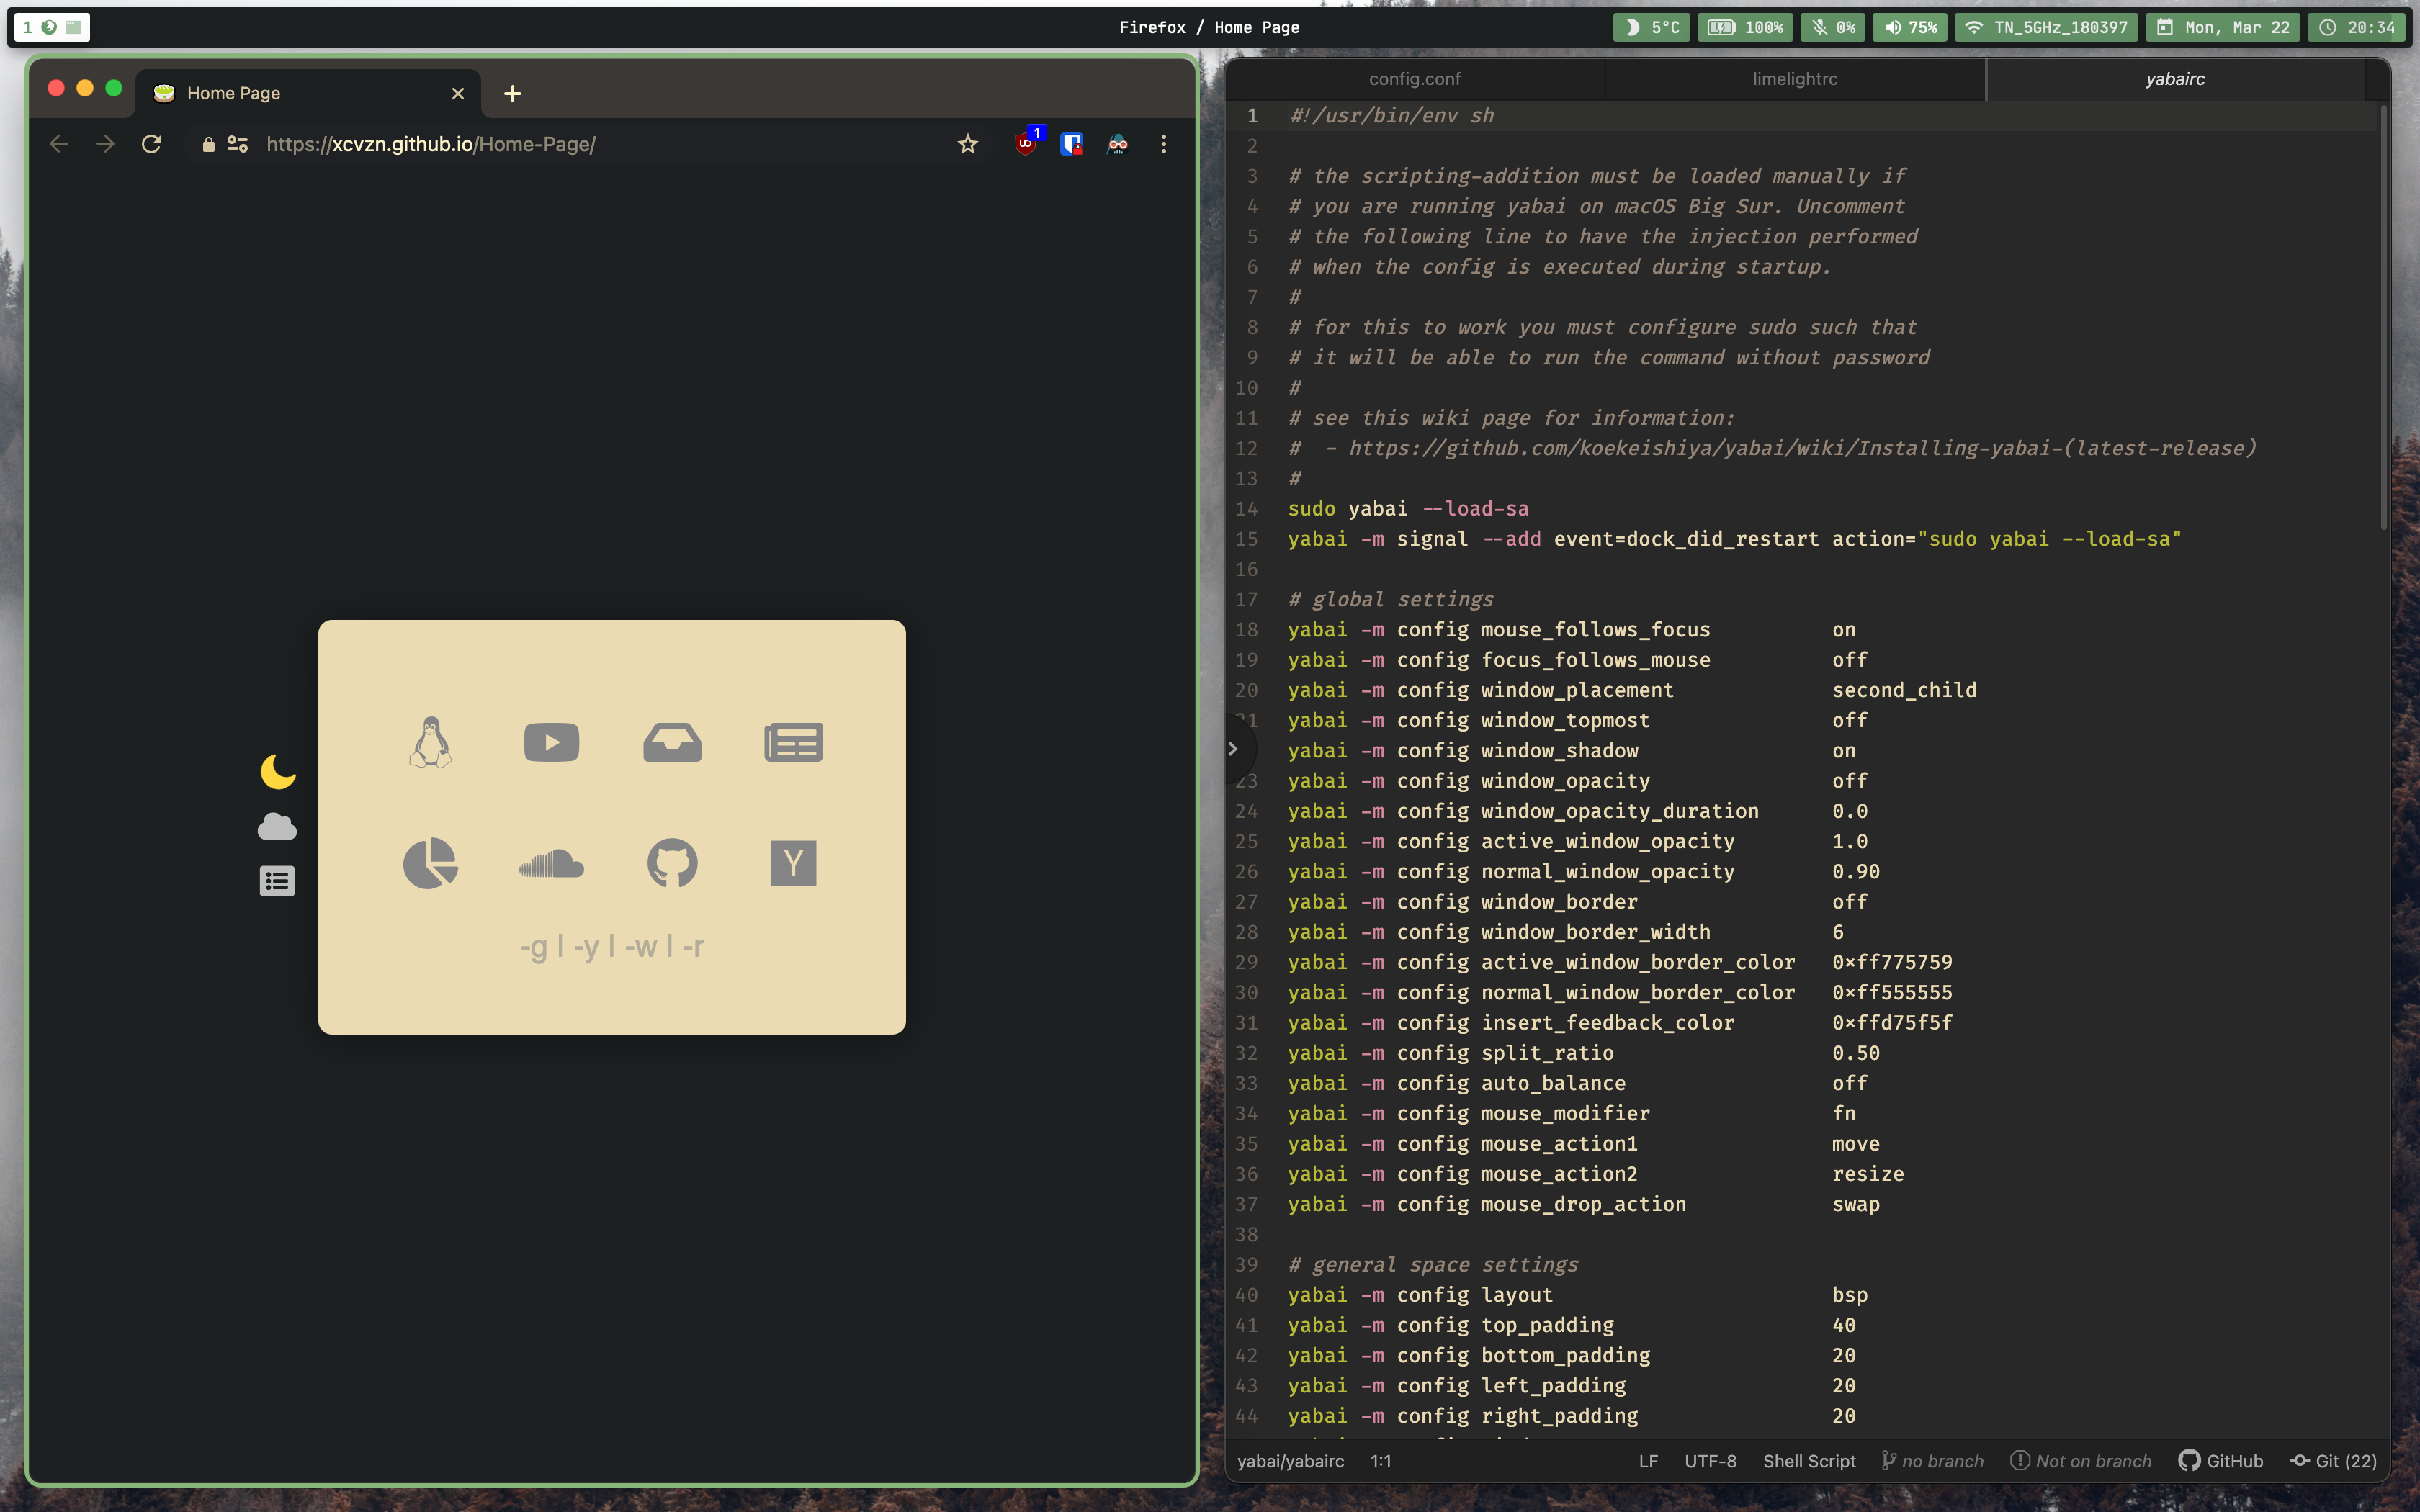Click the list icon beside the card
Image resolution: width=2420 pixels, height=1512 pixels.
[277, 881]
